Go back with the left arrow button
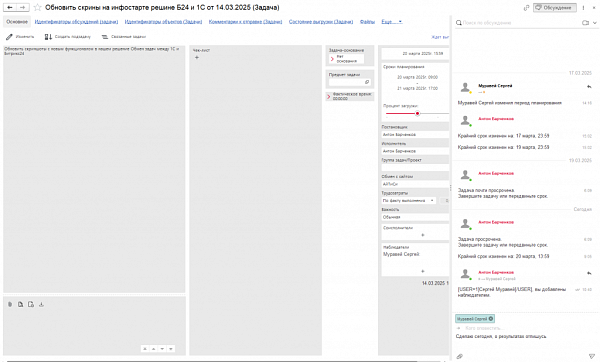Viewport: 600px width, 362px height. [x=10, y=7]
